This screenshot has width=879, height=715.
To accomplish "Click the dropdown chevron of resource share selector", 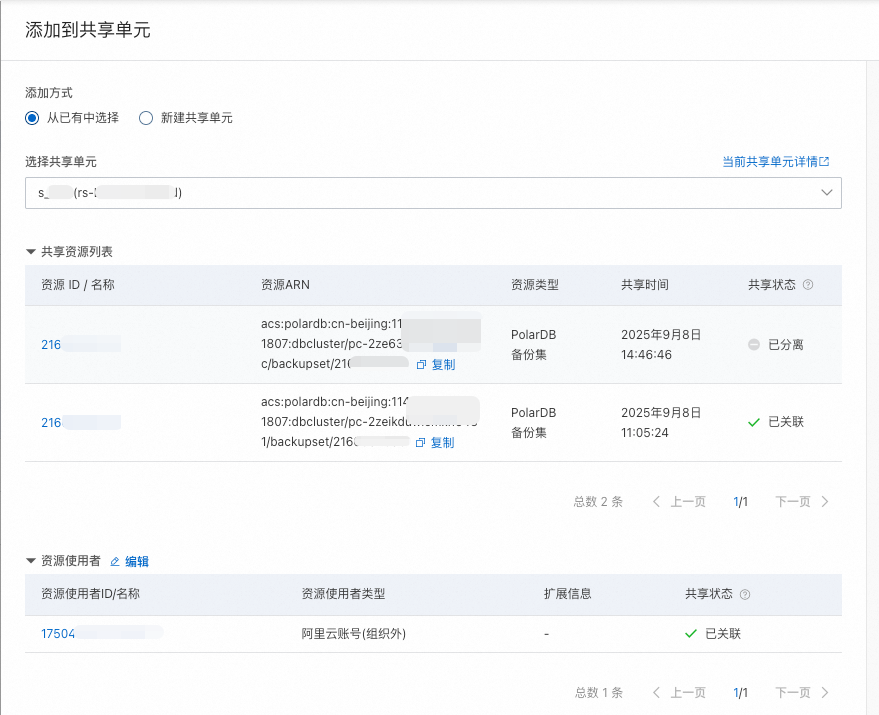I will [x=826, y=193].
